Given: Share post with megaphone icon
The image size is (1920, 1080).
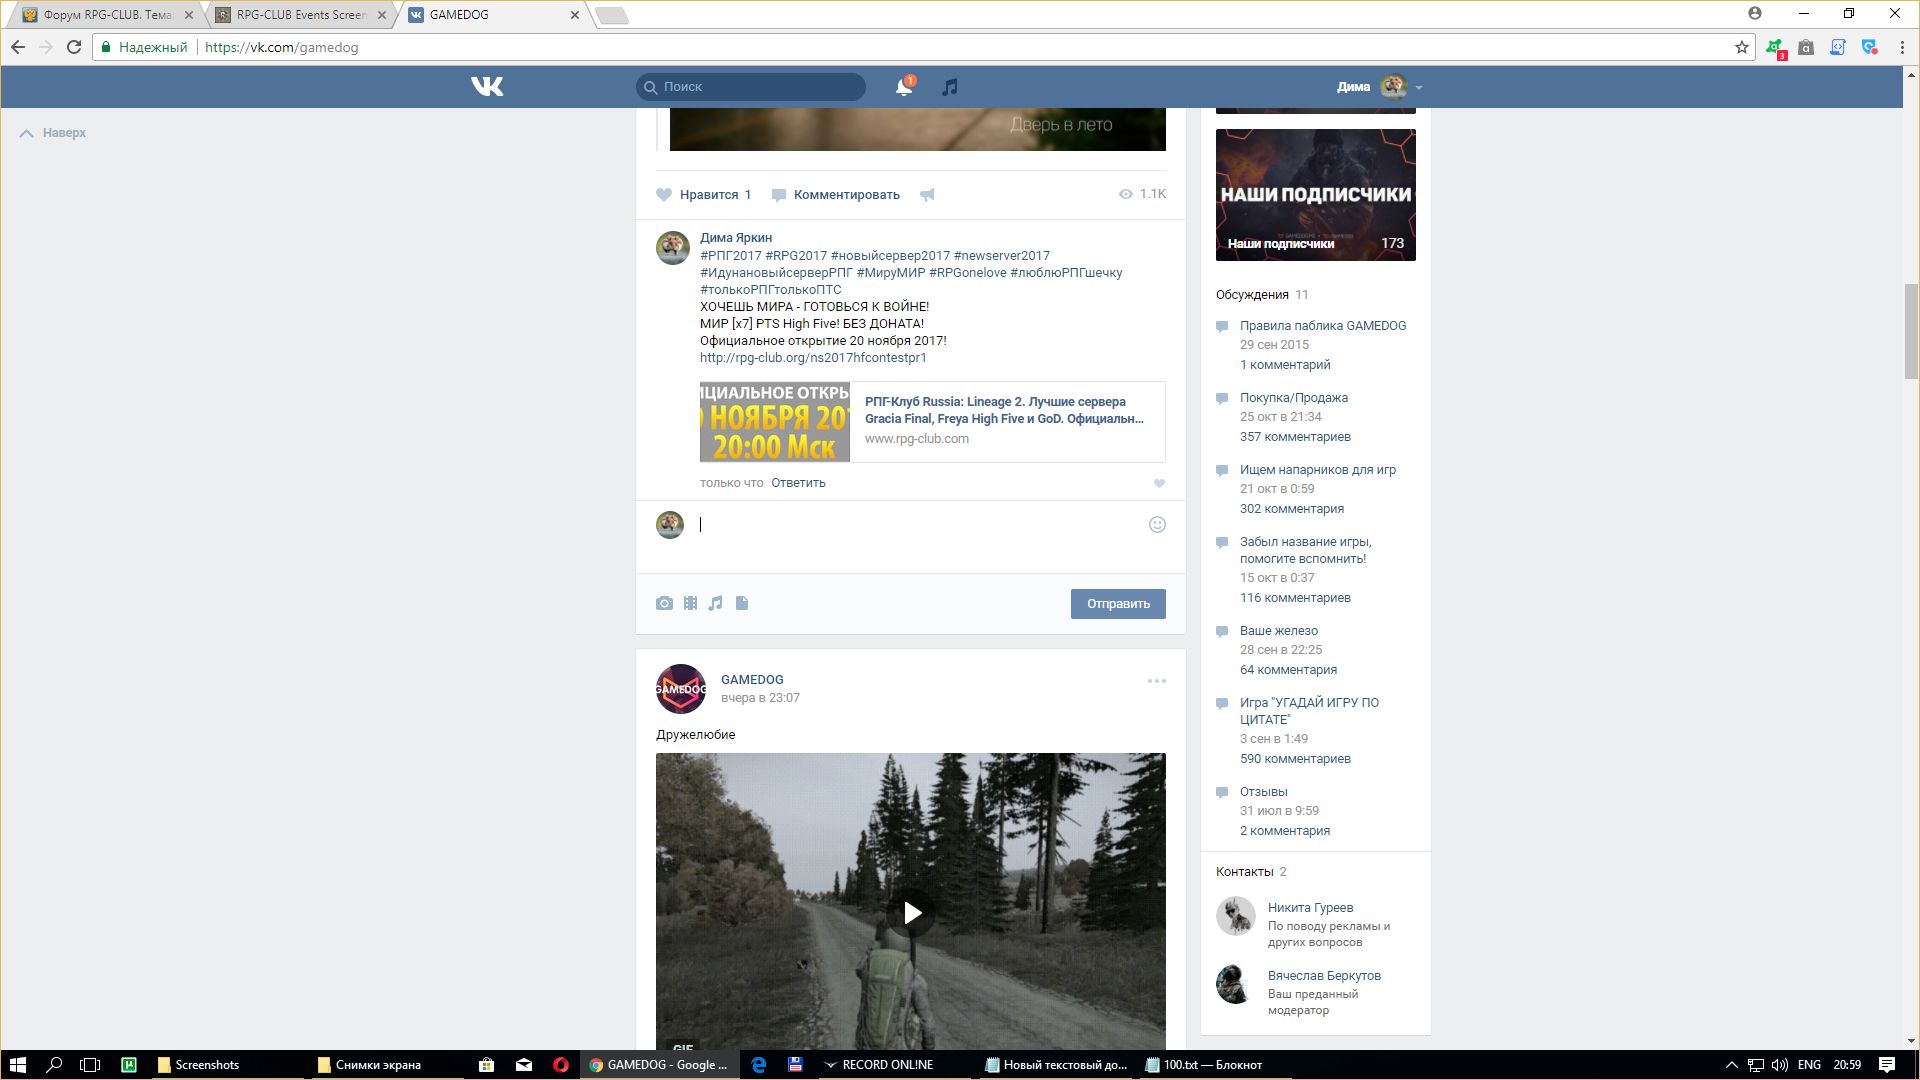Looking at the screenshot, I should [927, 195].
